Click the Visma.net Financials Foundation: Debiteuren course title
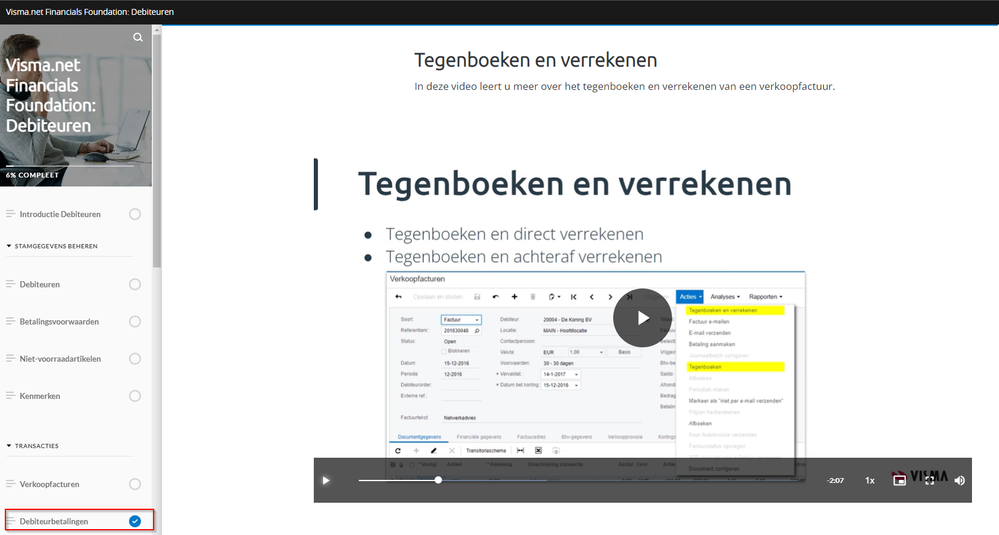The width and height of the screenshot is (999, 535). (50, 96)
